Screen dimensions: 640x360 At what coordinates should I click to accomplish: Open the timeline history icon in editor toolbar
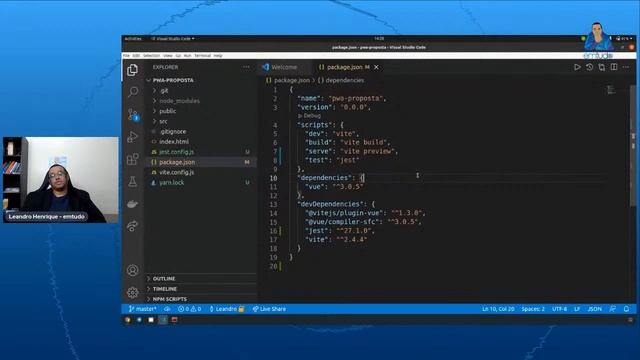pos(589,67)
